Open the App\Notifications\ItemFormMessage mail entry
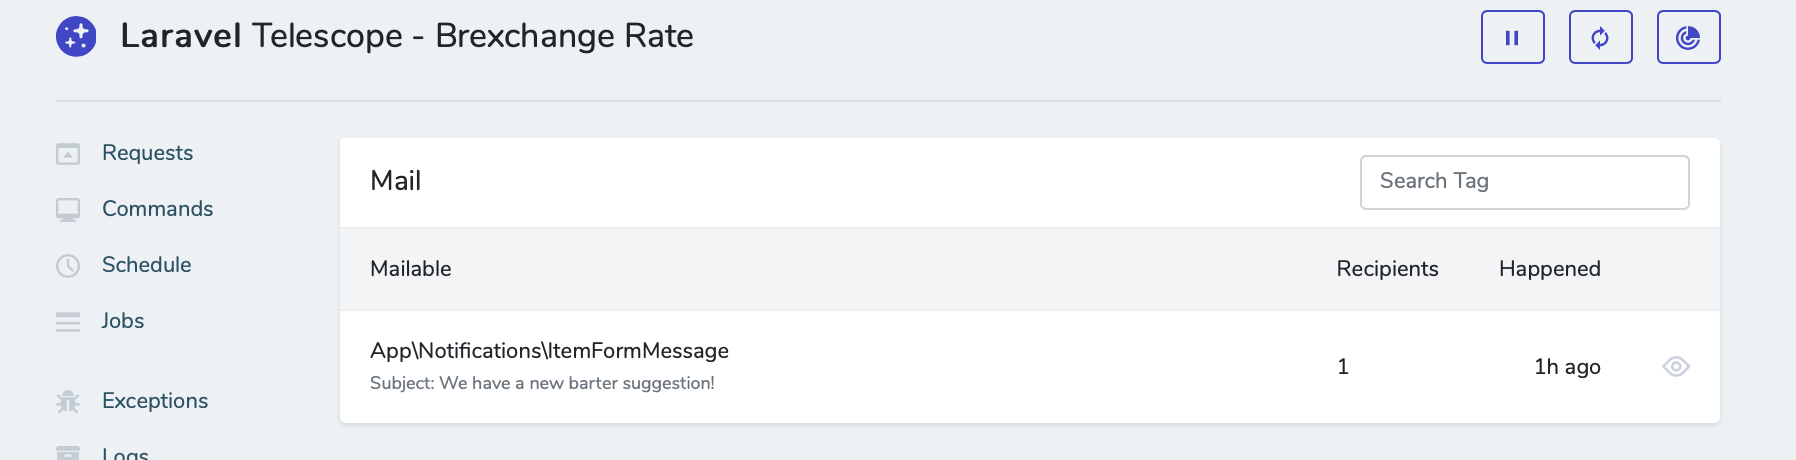The width and height of the screenshot is (1796, 460). (549, 351)
